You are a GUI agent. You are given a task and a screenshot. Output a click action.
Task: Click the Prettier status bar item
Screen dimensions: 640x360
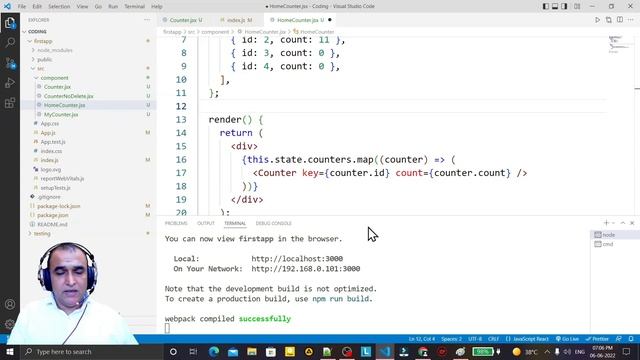tap(598, 339)
